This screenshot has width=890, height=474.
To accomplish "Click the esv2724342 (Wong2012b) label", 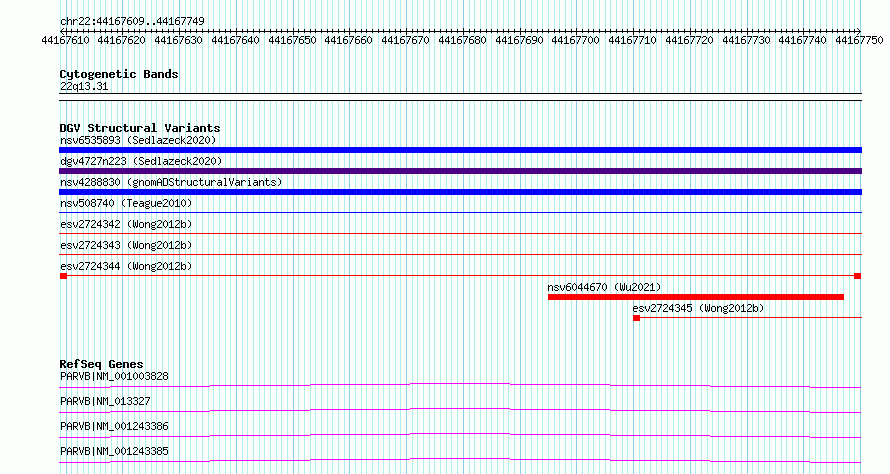I will [x=126, y=224].
